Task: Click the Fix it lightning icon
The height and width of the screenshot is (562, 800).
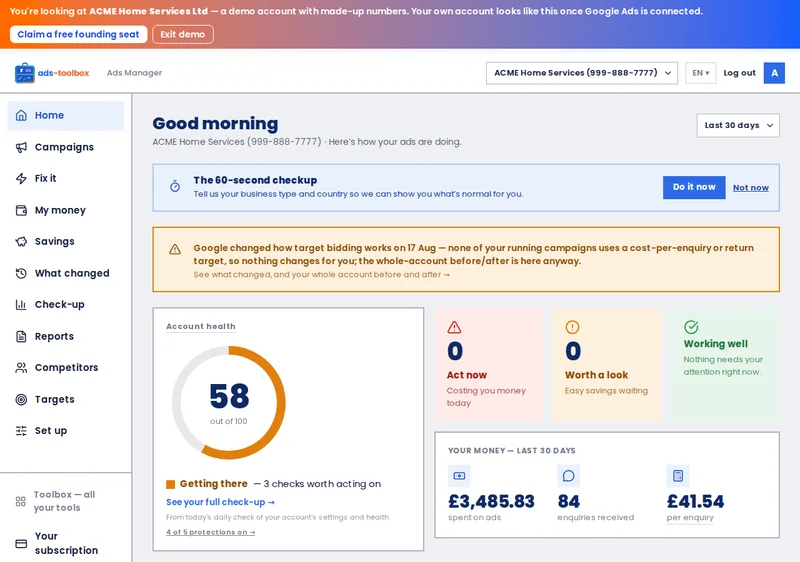Action: 21,178
